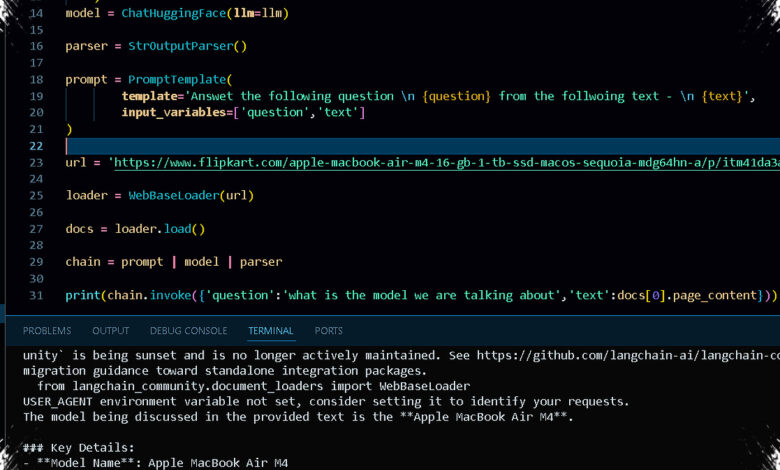This screenshot has height=470, width=780.
Task: Click WebBaseLoader call on line 25
Action: [174, 195]
